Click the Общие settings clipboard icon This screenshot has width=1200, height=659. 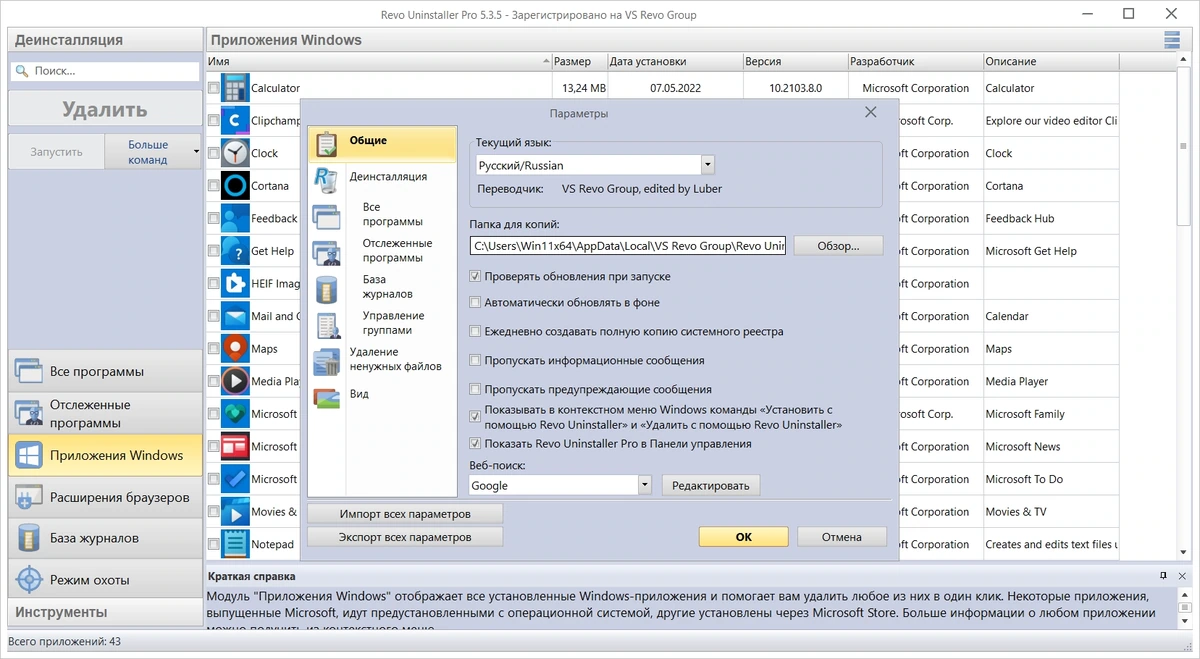pos(327,143)
